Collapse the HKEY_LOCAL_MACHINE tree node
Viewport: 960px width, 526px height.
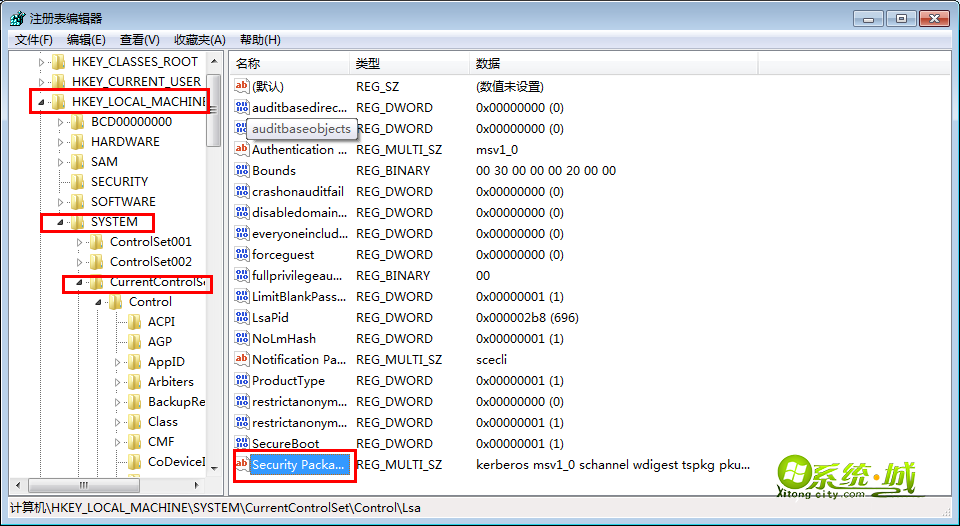click(x=41, y=102)
